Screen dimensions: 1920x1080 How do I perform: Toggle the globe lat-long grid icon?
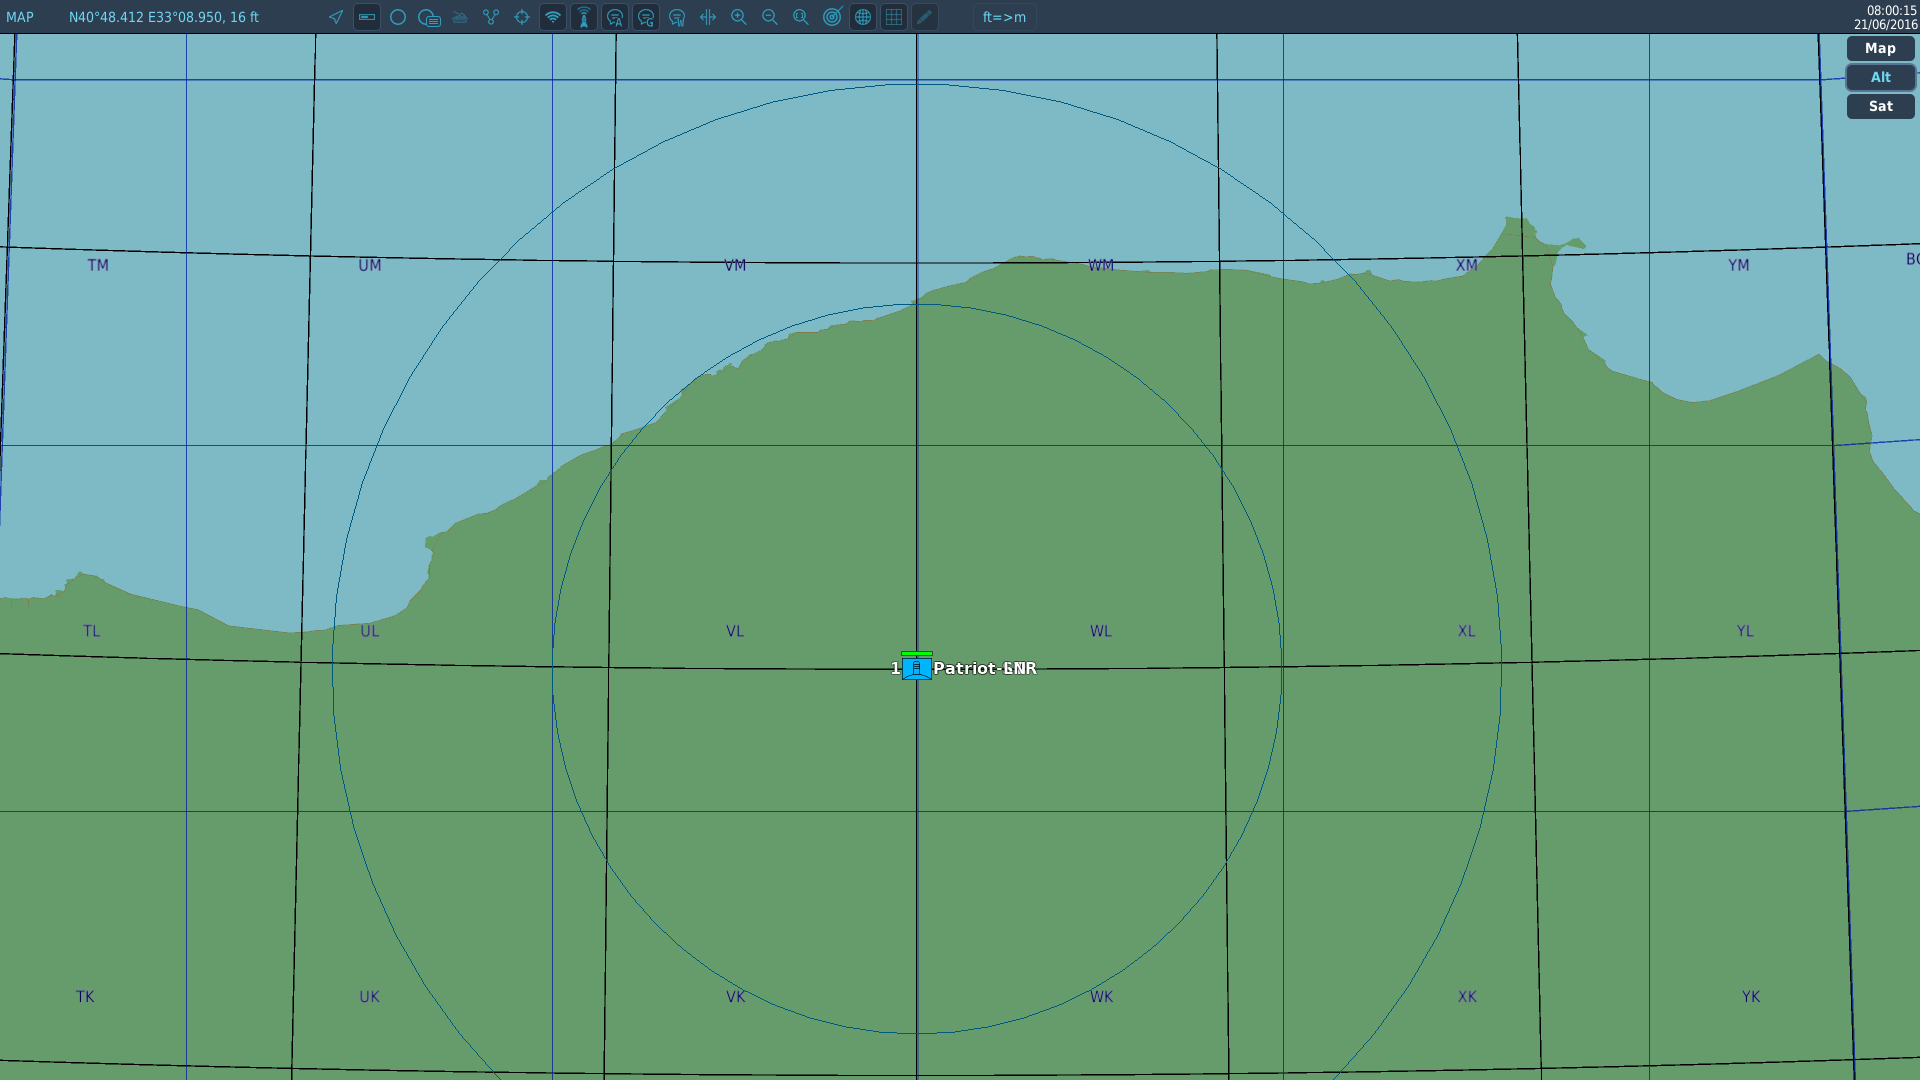pos(863,17)
